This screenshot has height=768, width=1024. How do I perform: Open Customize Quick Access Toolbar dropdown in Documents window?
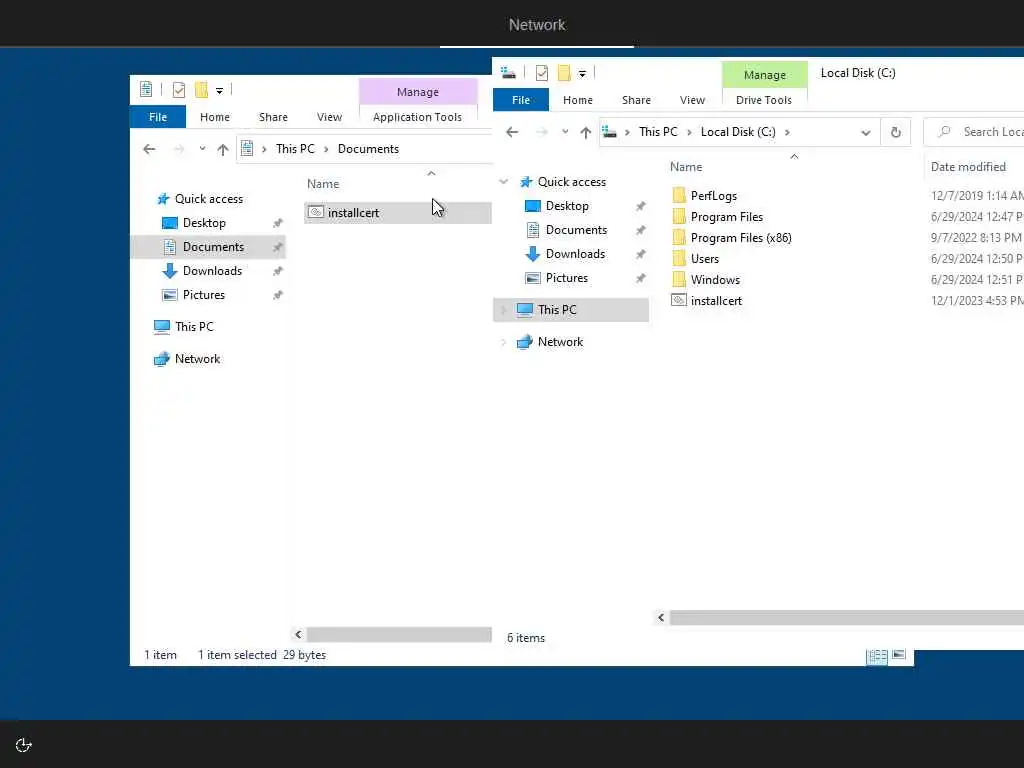coord(219,91)
